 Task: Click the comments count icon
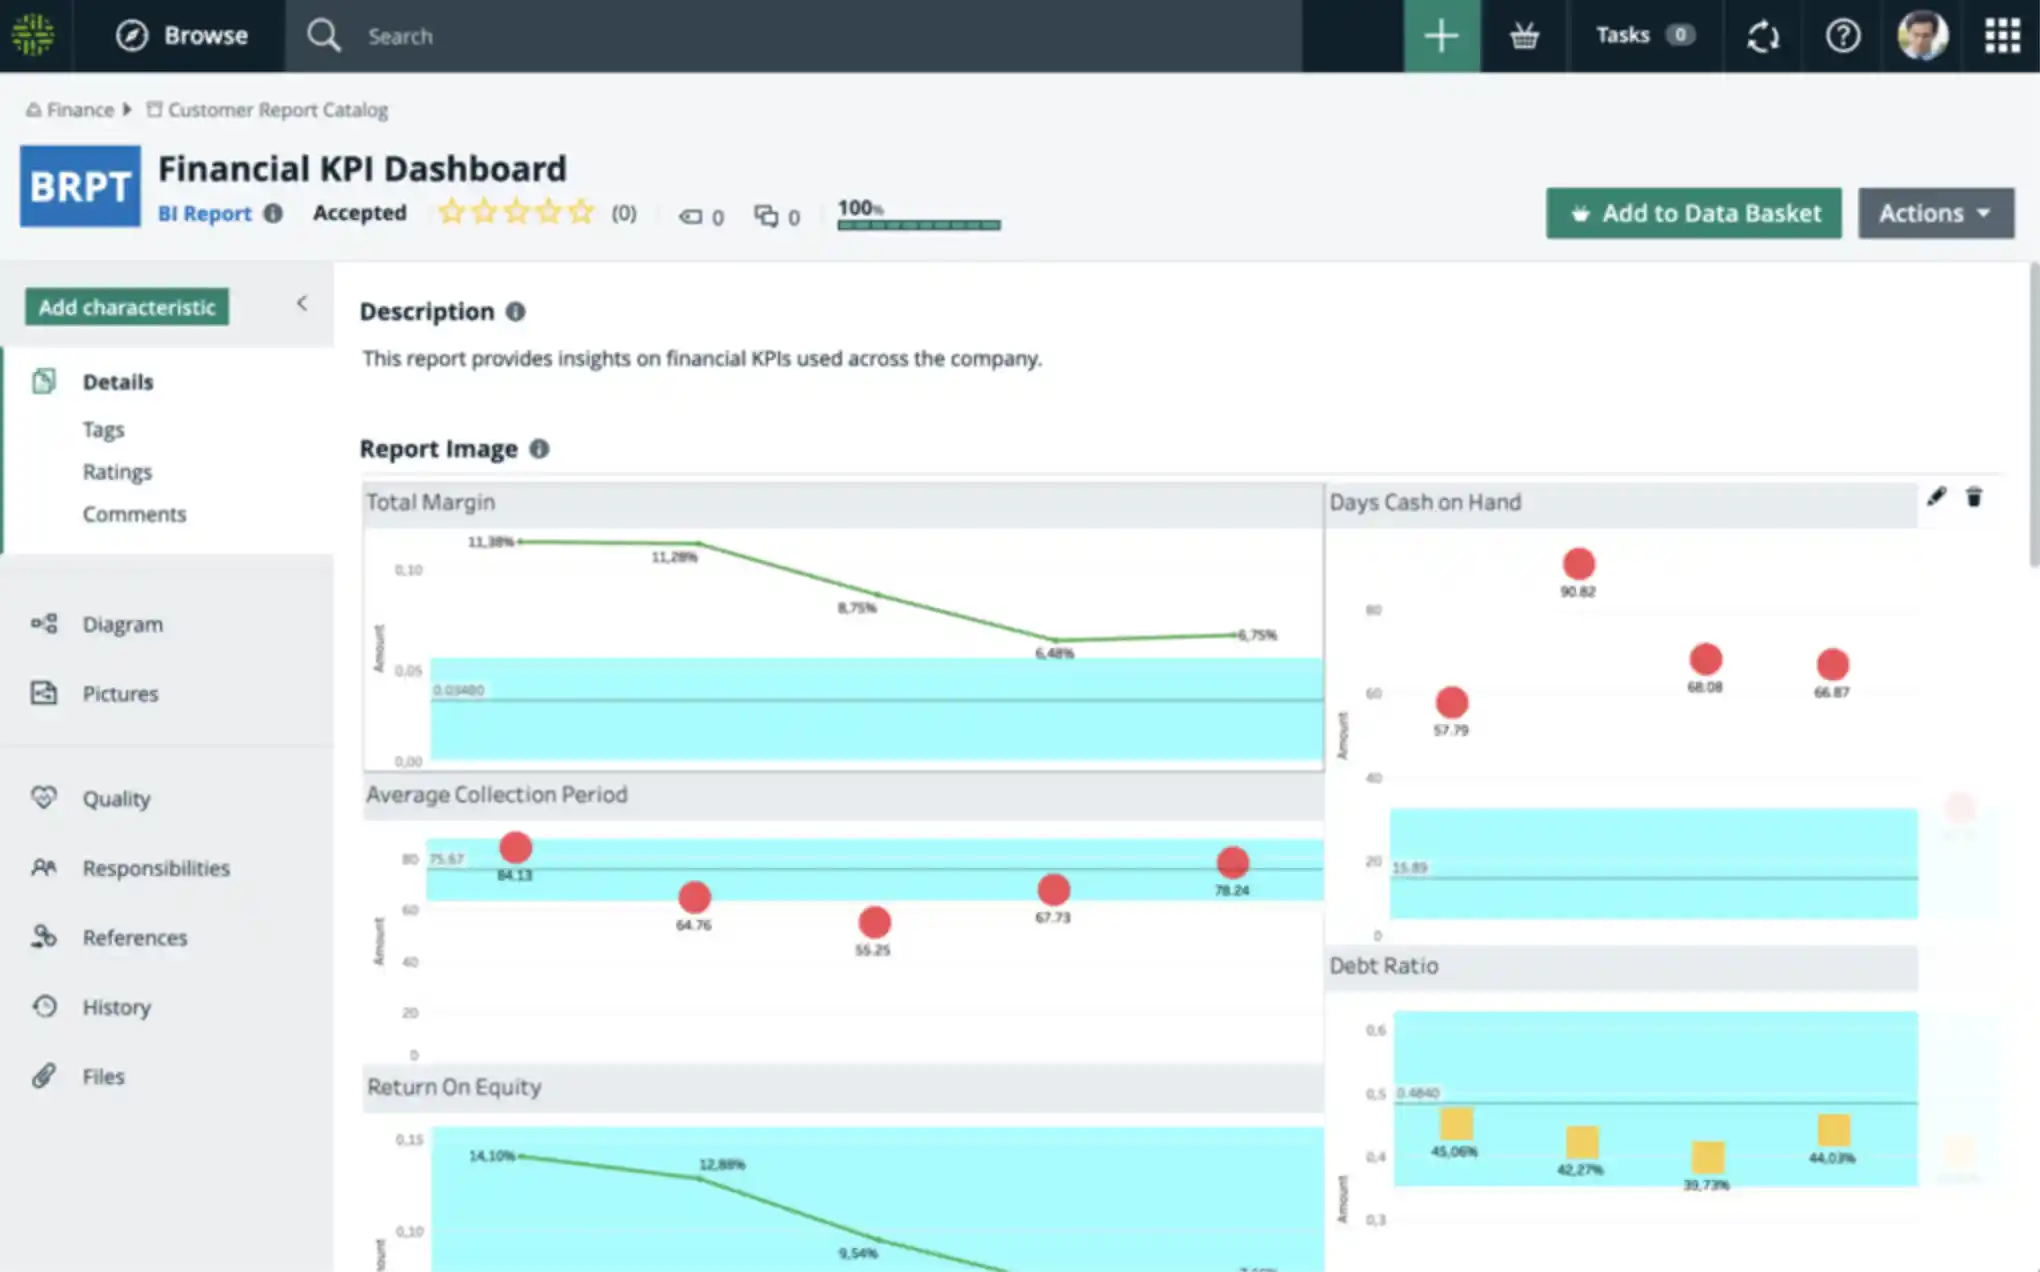click(766, 216)
